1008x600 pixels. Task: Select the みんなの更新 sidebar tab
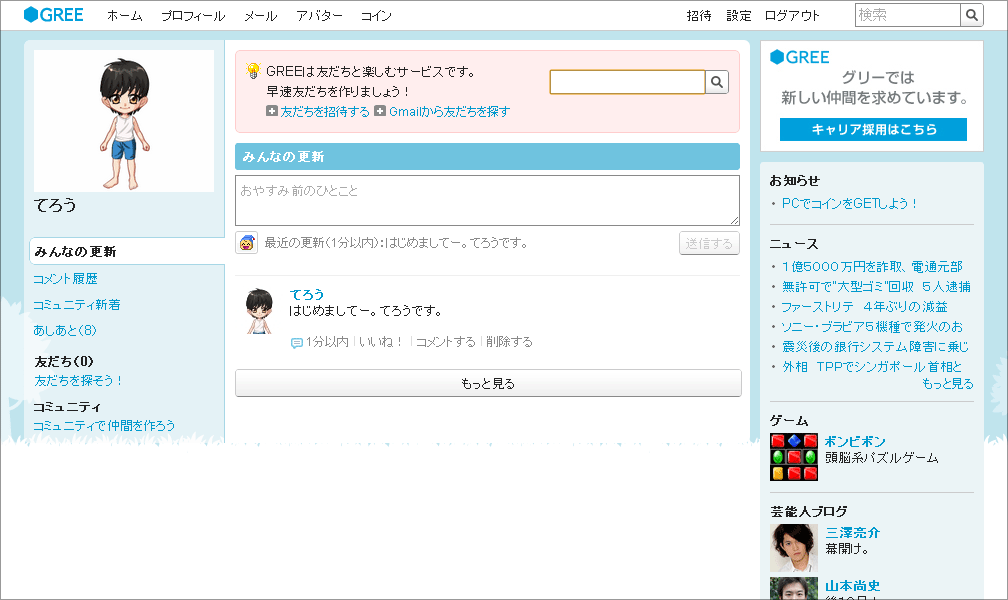click(127, 251)
